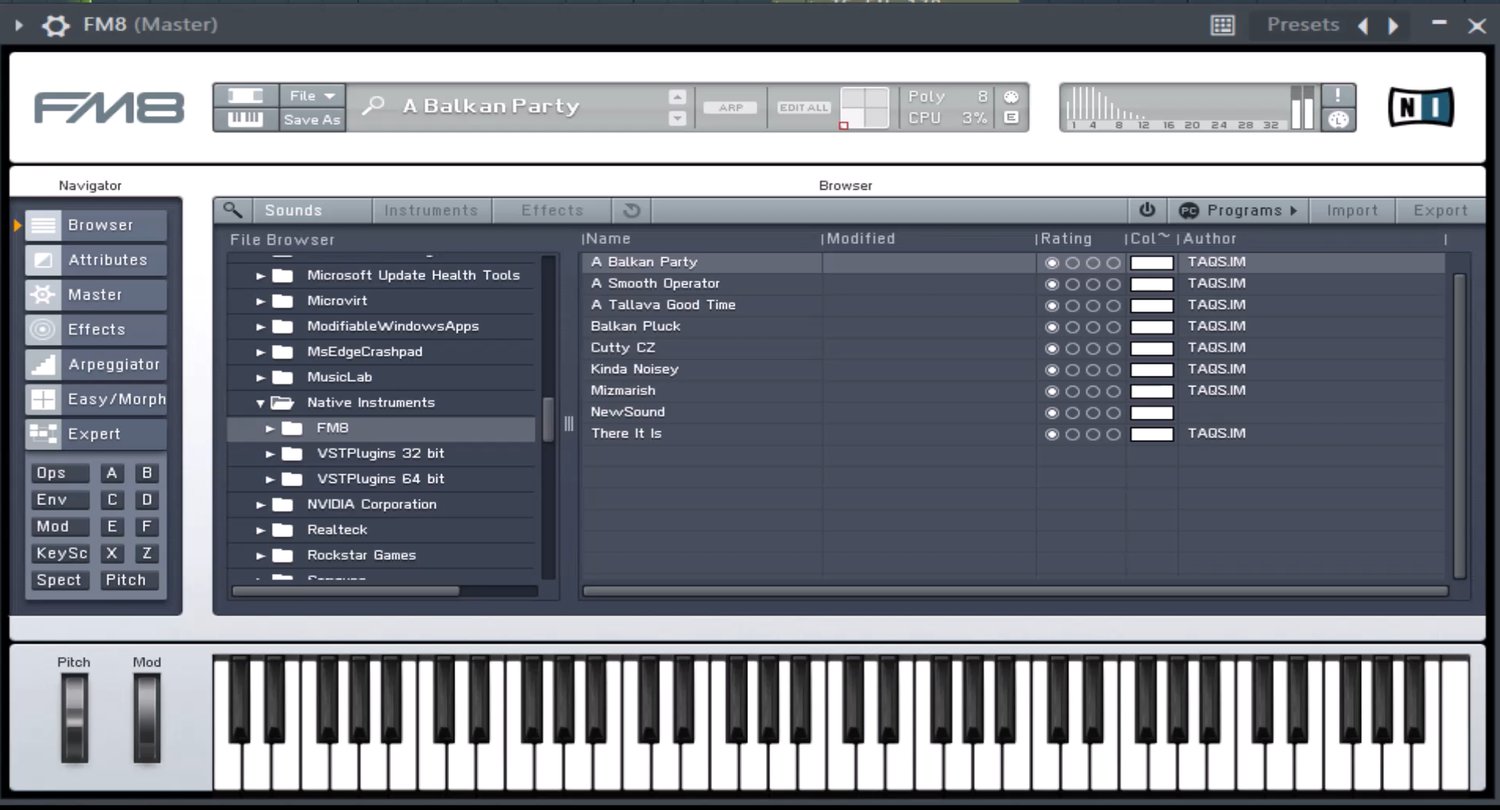Open the Attributes page in Navigator
This screenshot has height=810, width=1500.
pyautogui.click(x=96, y=260)
